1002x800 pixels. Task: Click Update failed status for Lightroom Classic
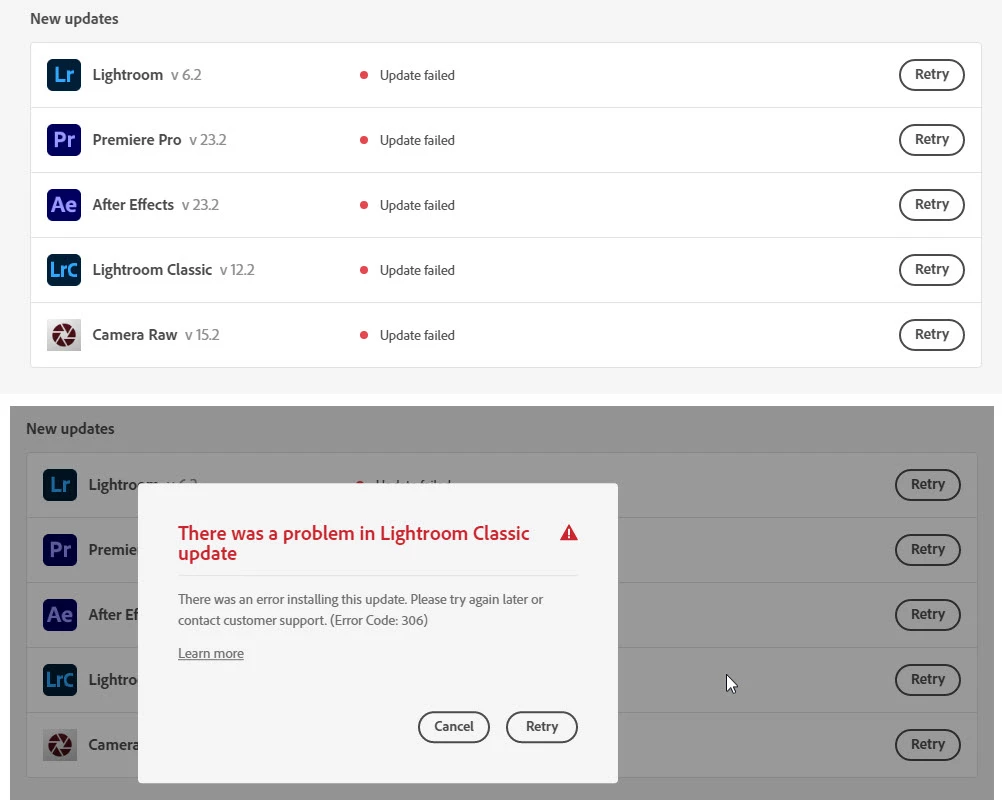click(x=417, y=270)
